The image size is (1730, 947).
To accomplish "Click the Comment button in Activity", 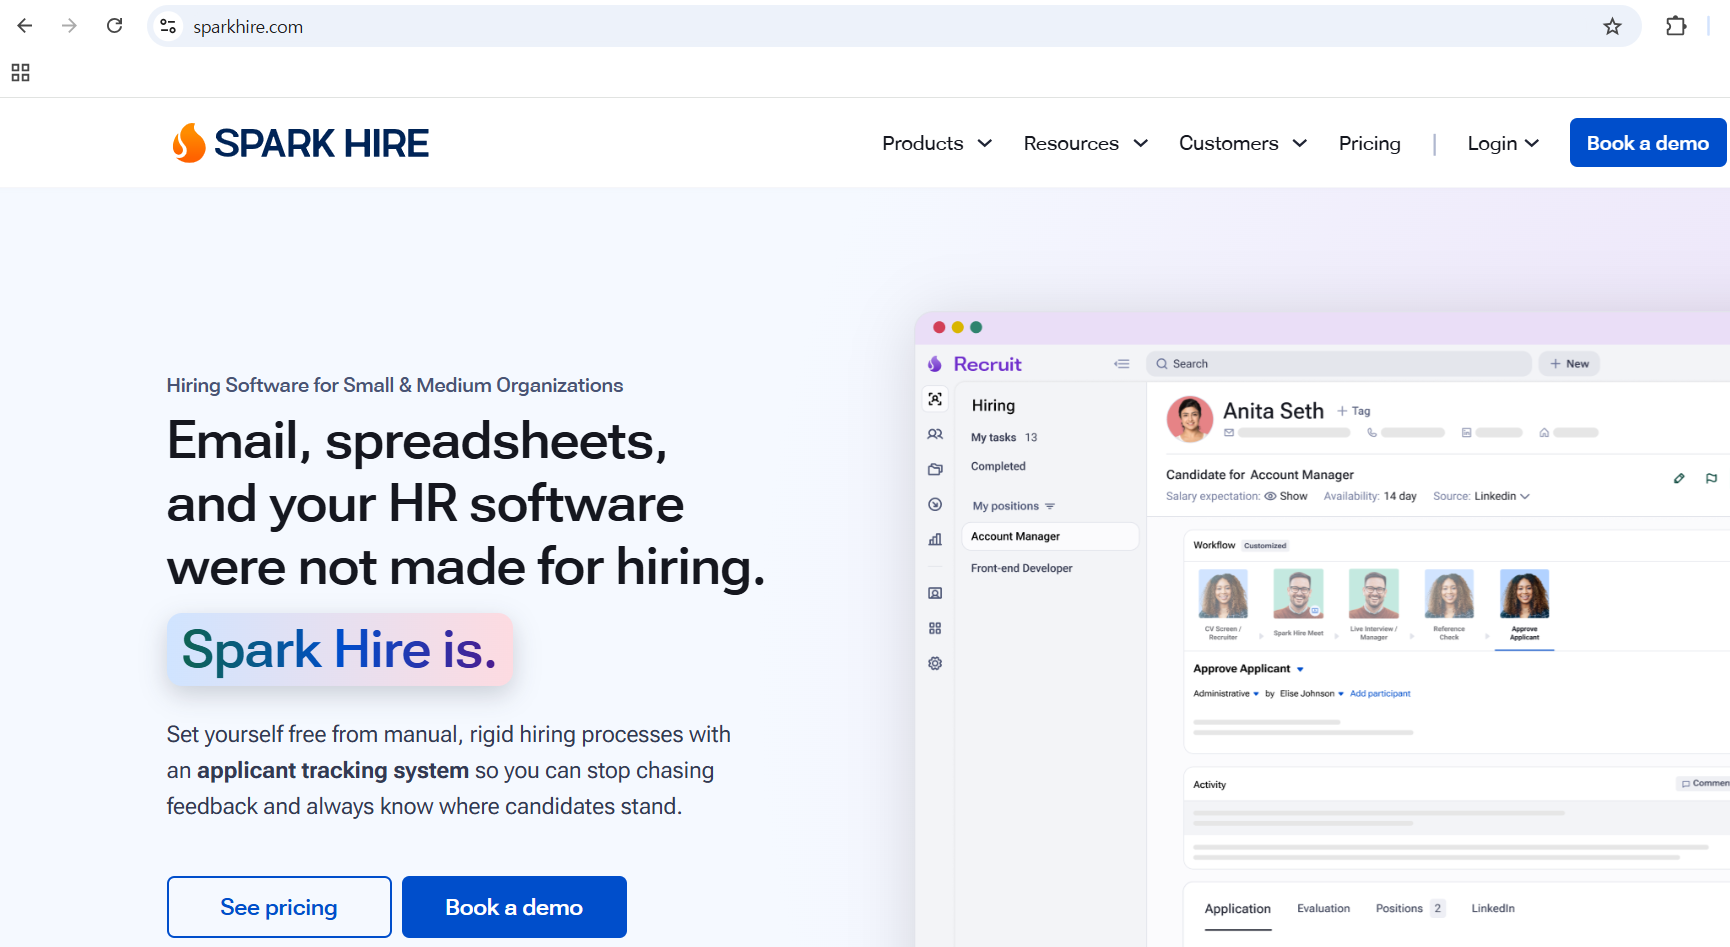I will tap(1704, 784).
